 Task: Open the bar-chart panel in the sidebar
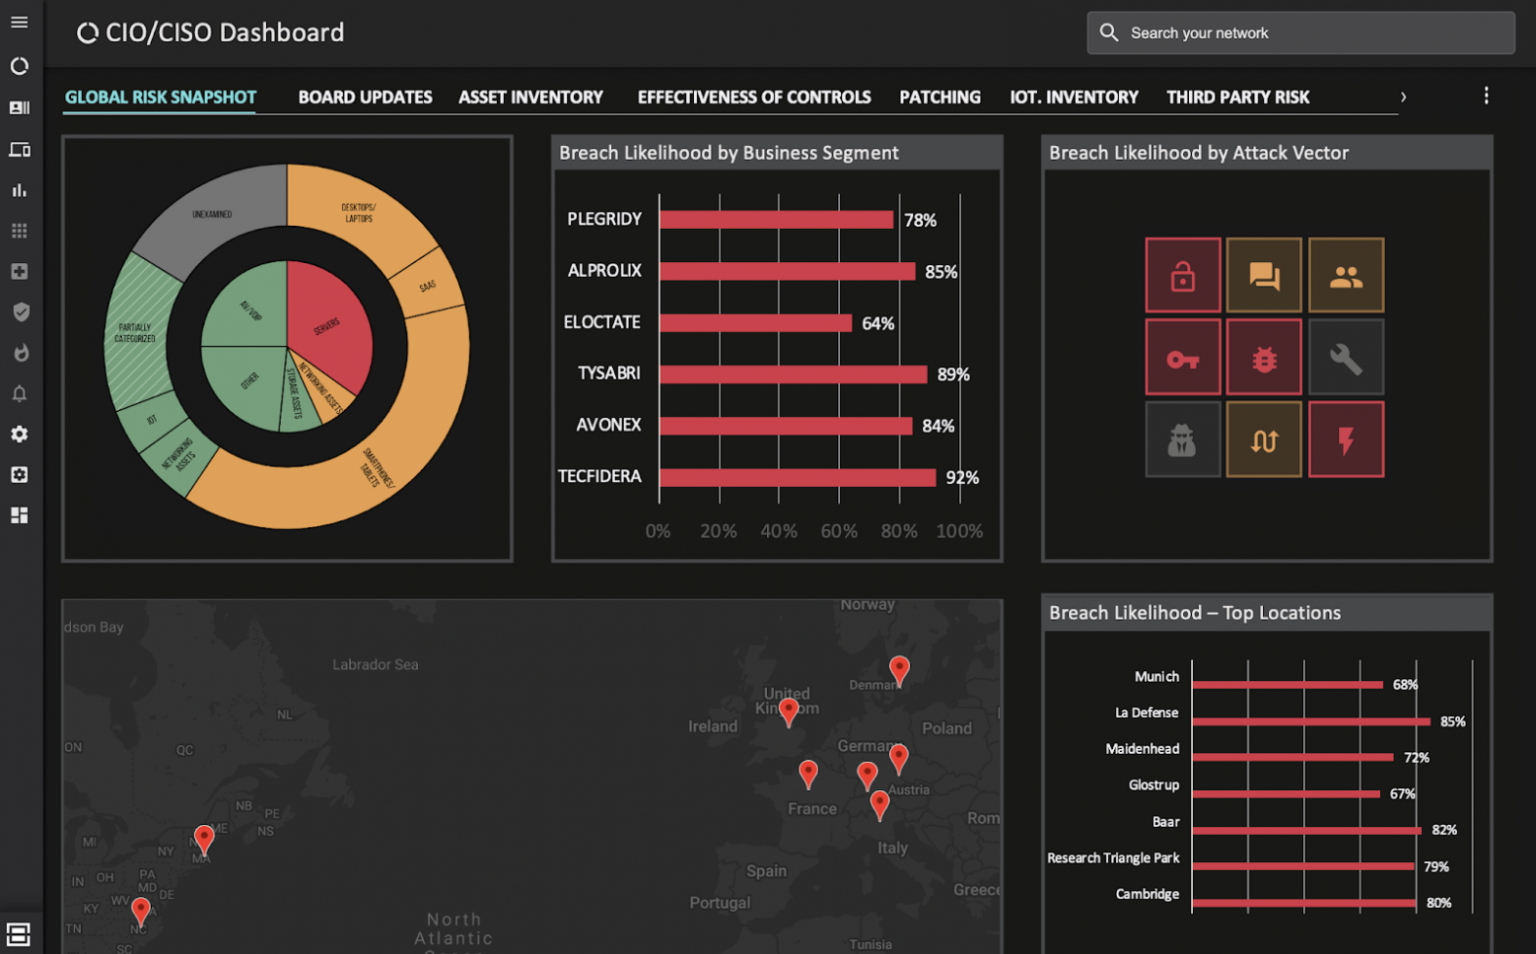tap(19, 189)
